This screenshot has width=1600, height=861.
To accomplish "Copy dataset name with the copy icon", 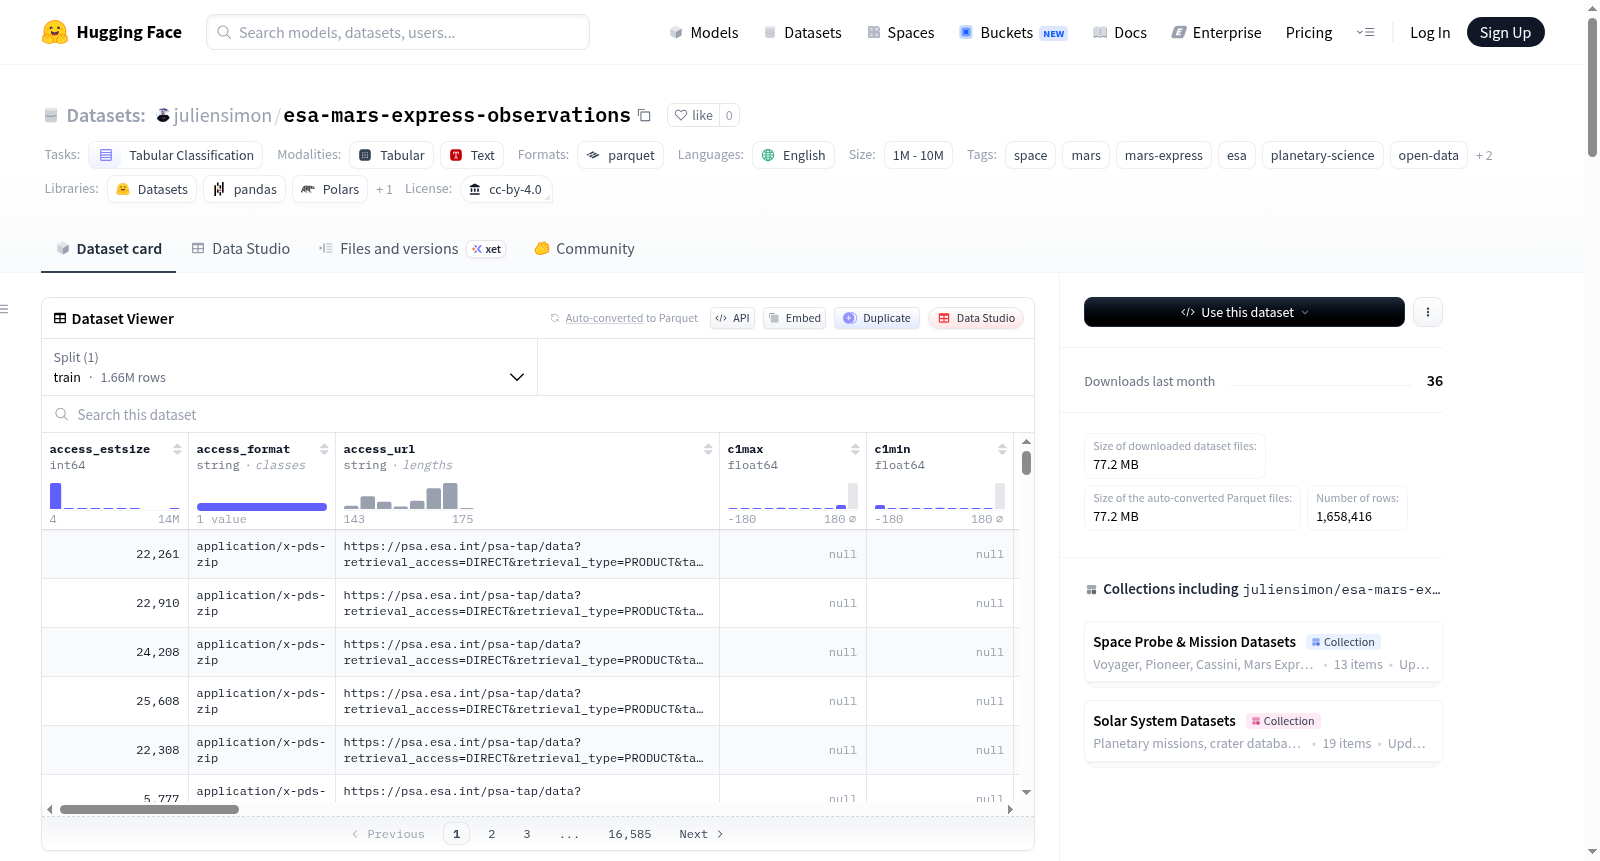I will click(645, 116).
